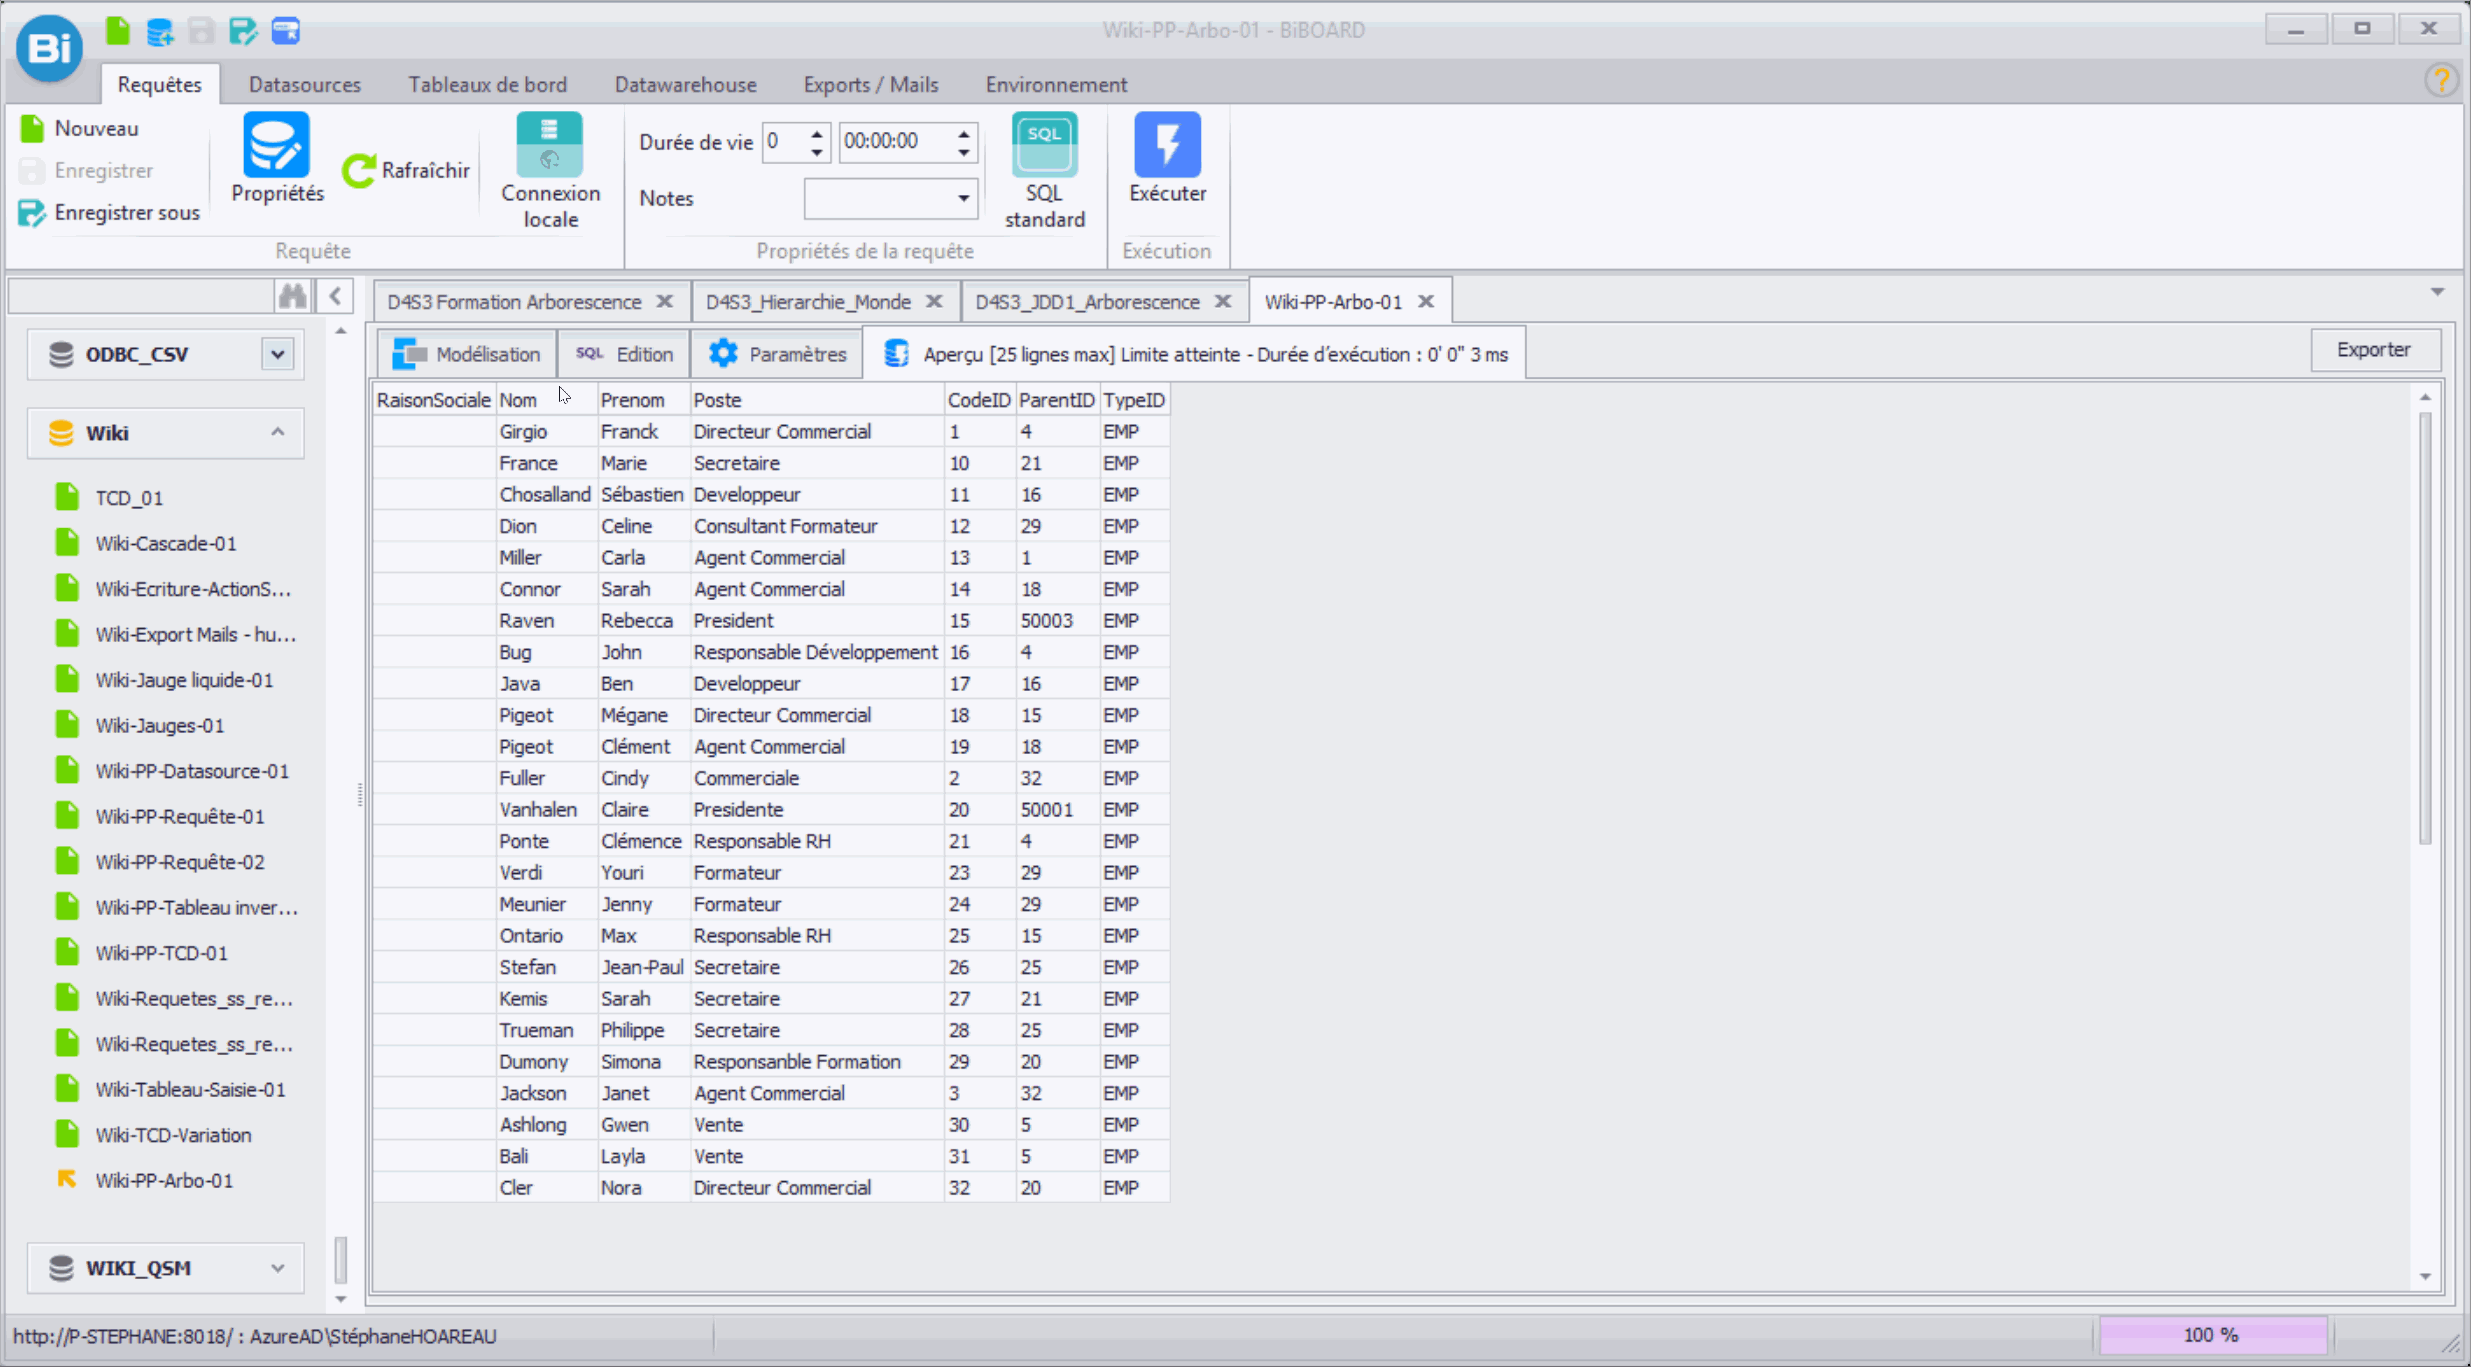Sort by the Nom column header
This screenshot has width=2471, height=1367.
pos(547,400)
